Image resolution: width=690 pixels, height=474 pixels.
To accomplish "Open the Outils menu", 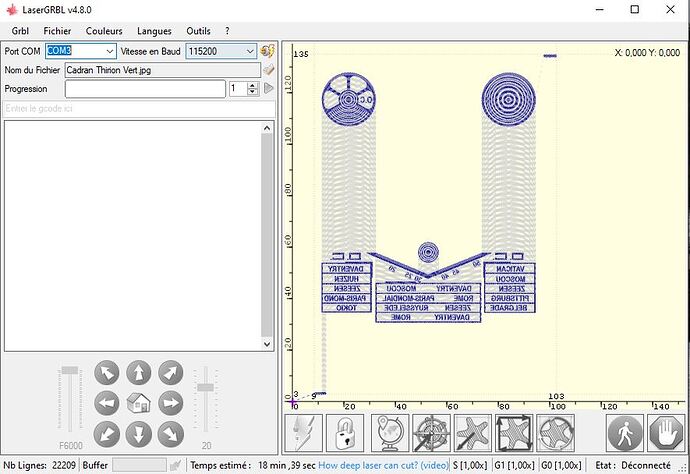I will coord(198,31).
